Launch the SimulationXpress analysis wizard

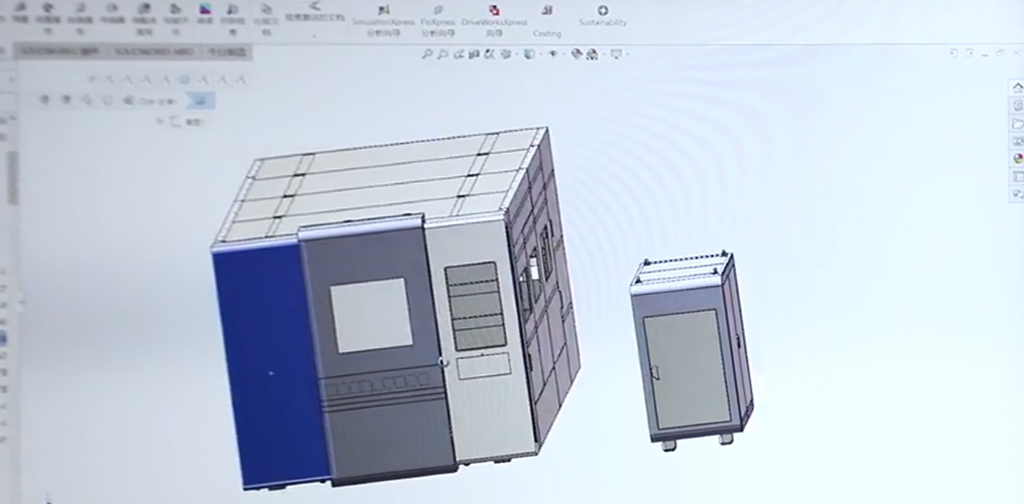point(383,22)
